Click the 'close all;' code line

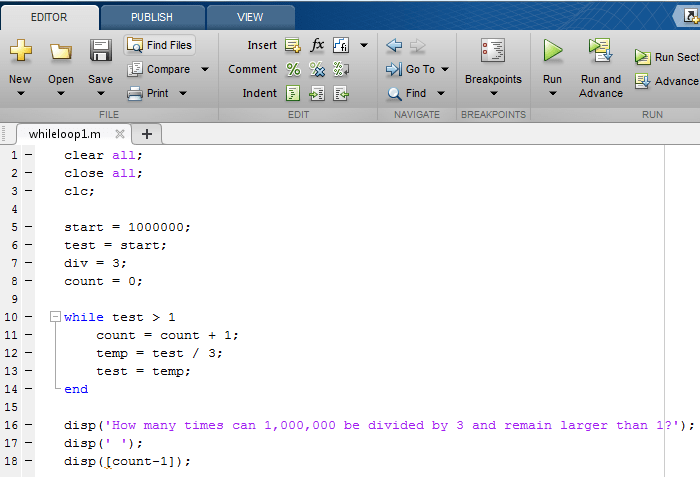pyautogui.click(x=103, y=173)
